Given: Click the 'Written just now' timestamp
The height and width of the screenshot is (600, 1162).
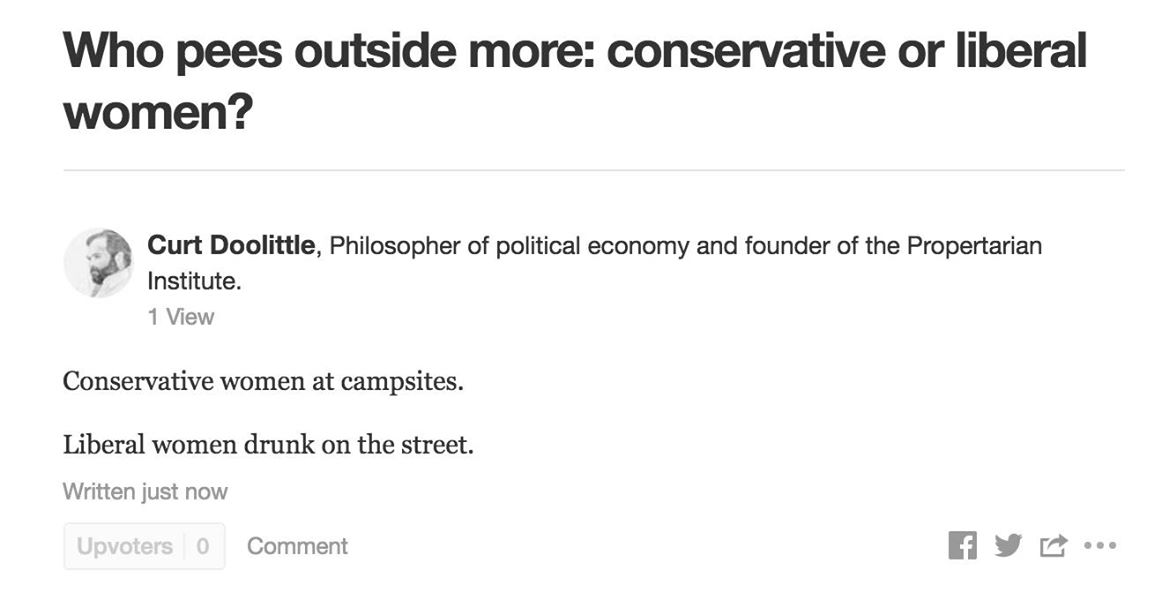Looking at the screenshot, I should 145,492.
